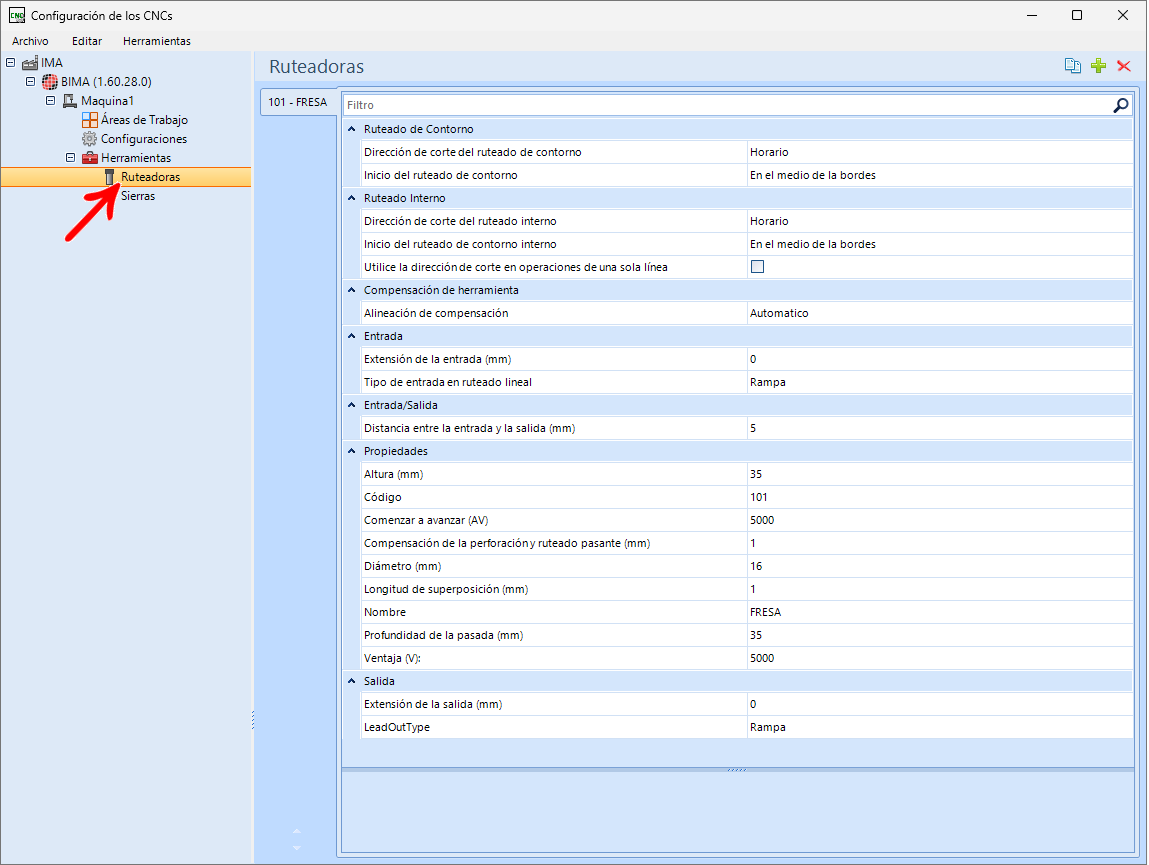Collapse the IMA root tree node

[x=10, y=62]
